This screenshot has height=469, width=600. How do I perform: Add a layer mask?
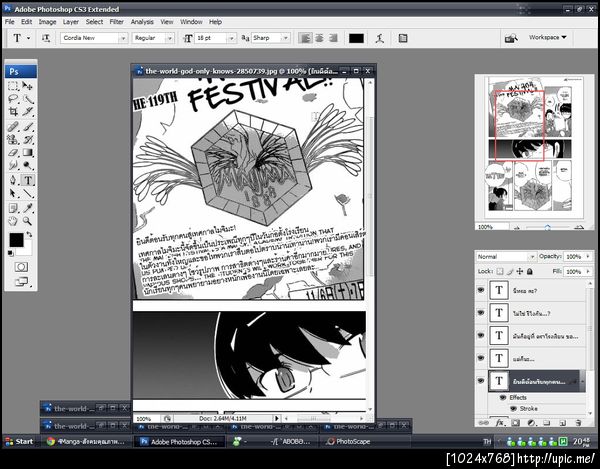click(x=515, y=423)
